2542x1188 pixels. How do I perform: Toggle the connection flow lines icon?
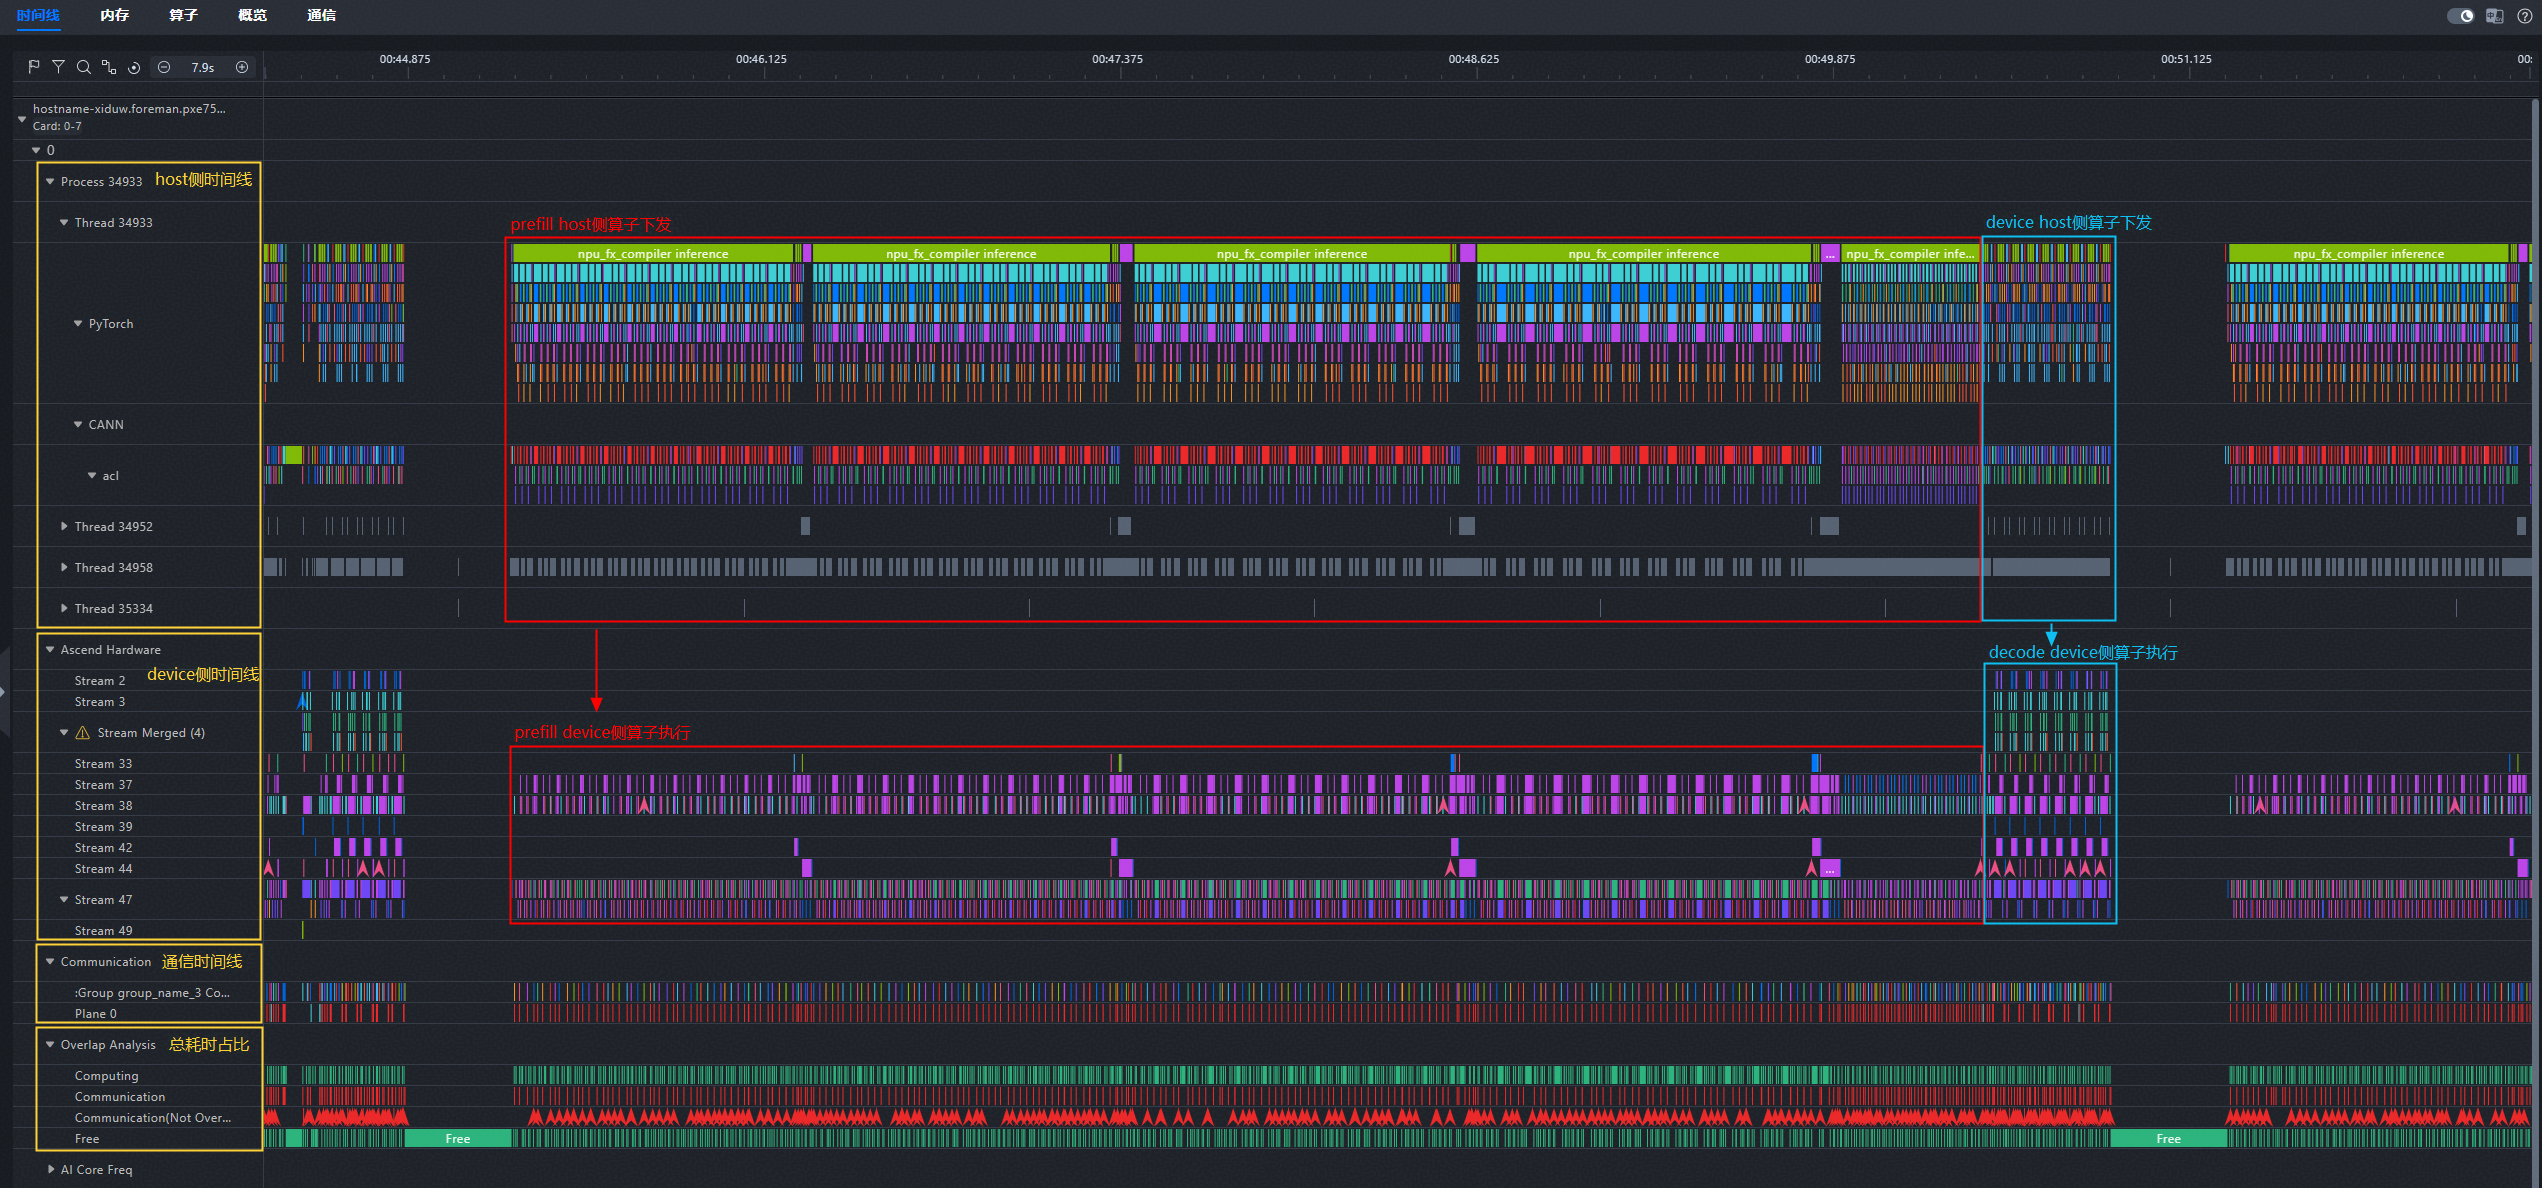click(x=109, y=67)
